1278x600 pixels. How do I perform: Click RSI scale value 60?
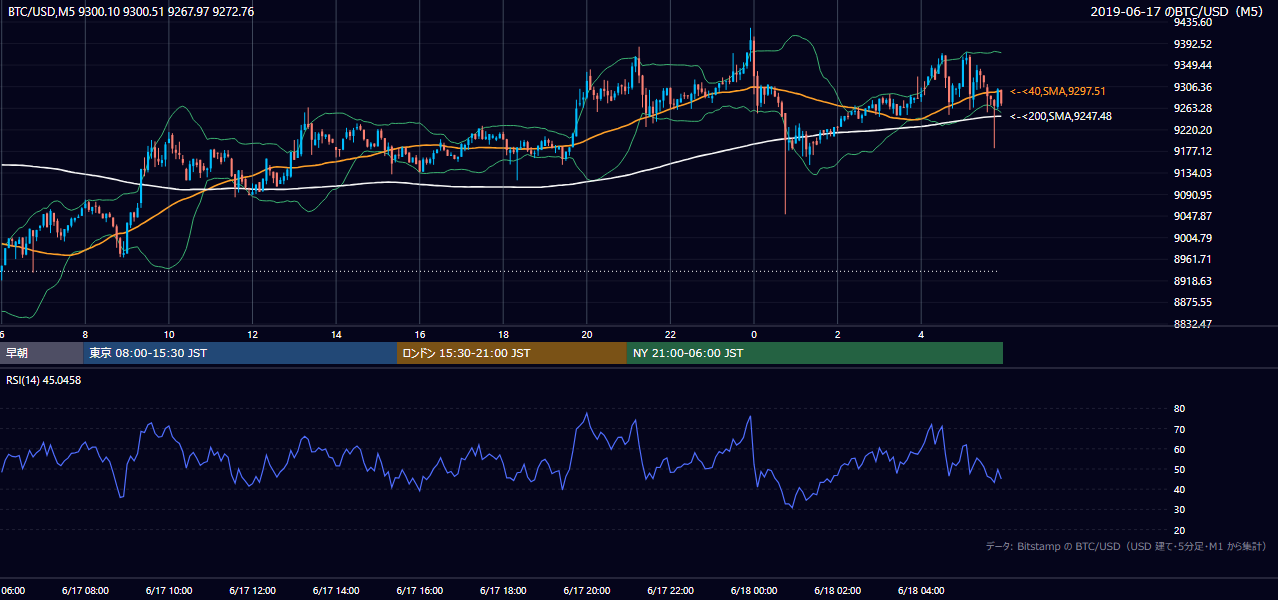pyautogui.click(x=1180, y=449)
